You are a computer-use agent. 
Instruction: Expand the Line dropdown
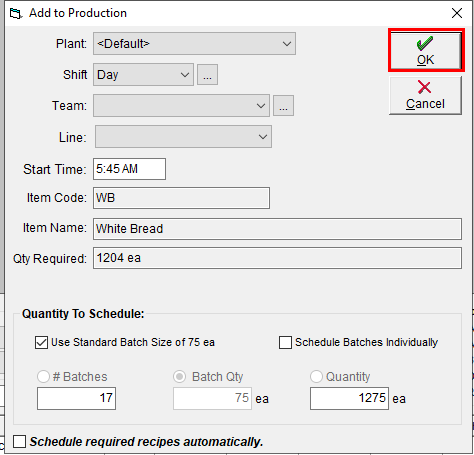(x=183, y=137)
